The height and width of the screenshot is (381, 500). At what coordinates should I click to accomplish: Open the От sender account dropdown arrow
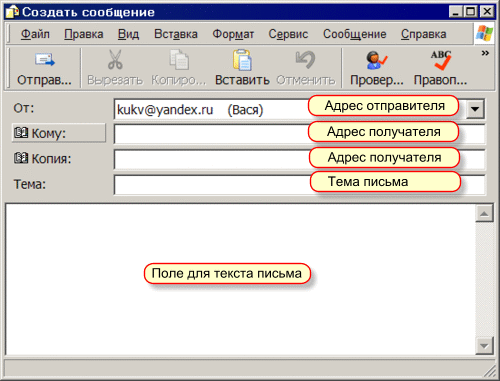click(x=475, y=109)
